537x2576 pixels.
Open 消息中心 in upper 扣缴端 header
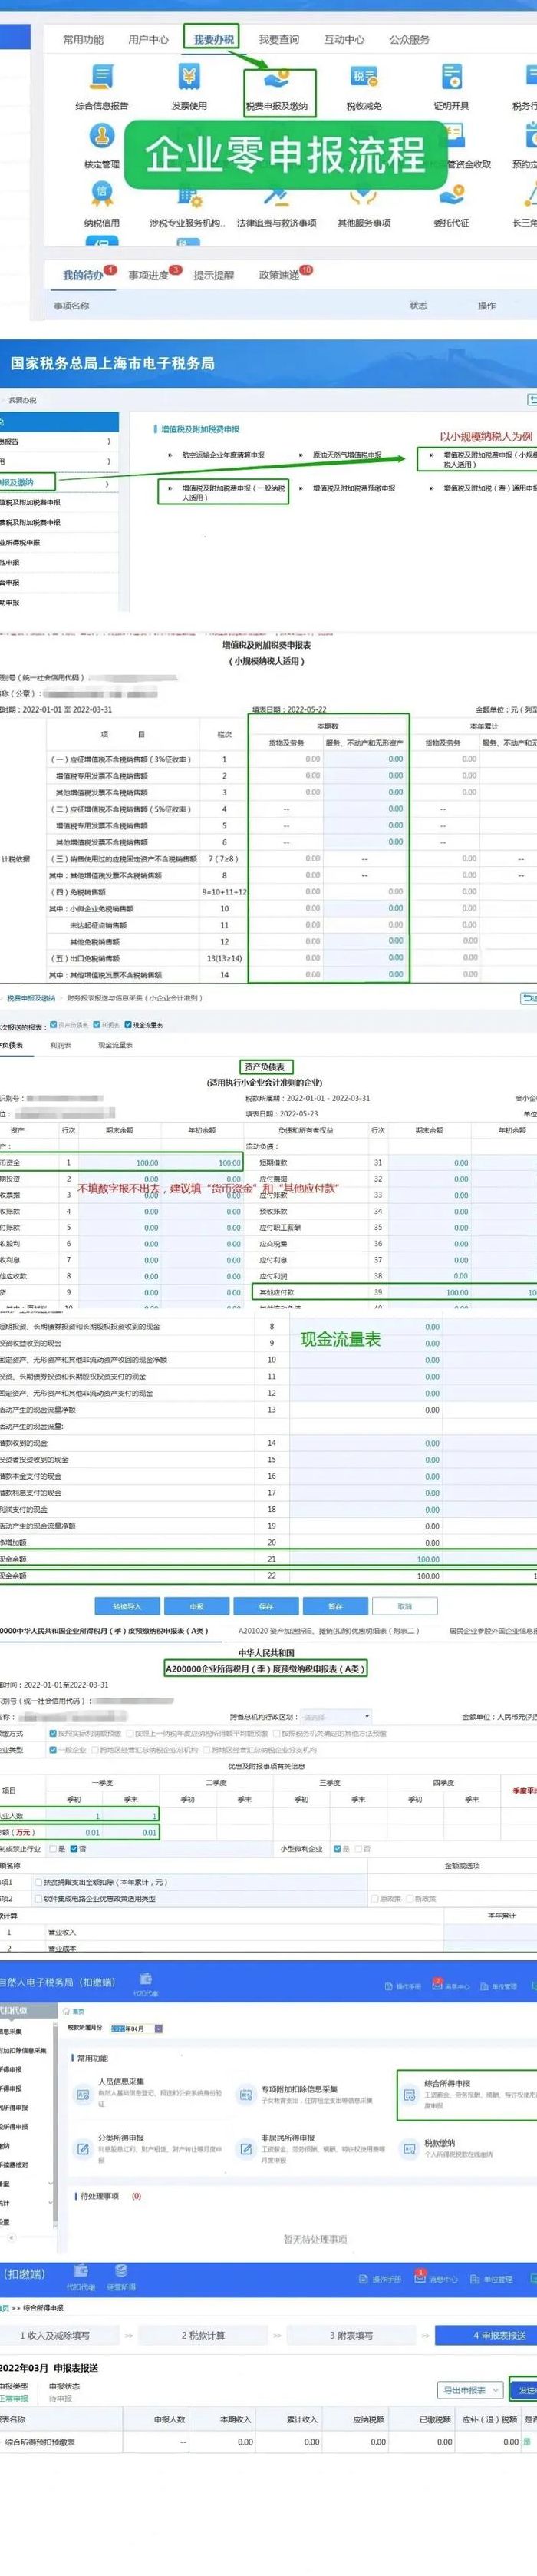pyautogui.click(x=451, y=1986)
